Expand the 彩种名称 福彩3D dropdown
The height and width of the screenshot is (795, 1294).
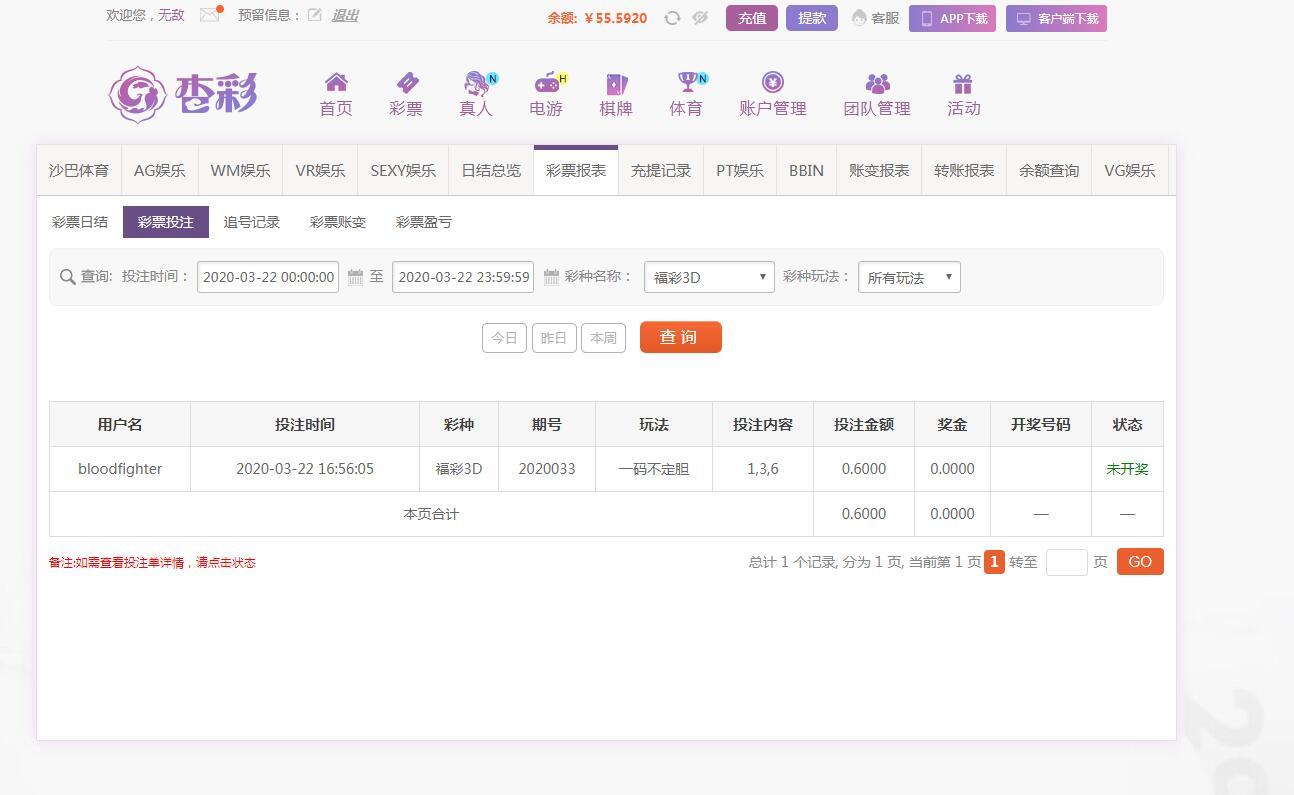709,277
